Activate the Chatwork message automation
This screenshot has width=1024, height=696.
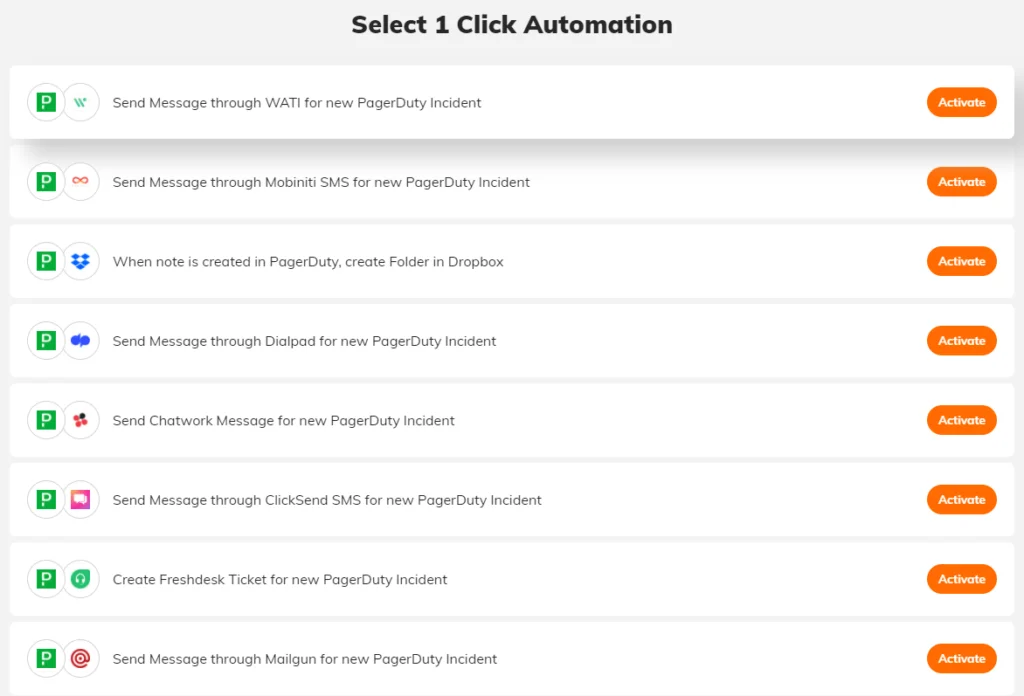pyautogui.click(x=961, y=420)
